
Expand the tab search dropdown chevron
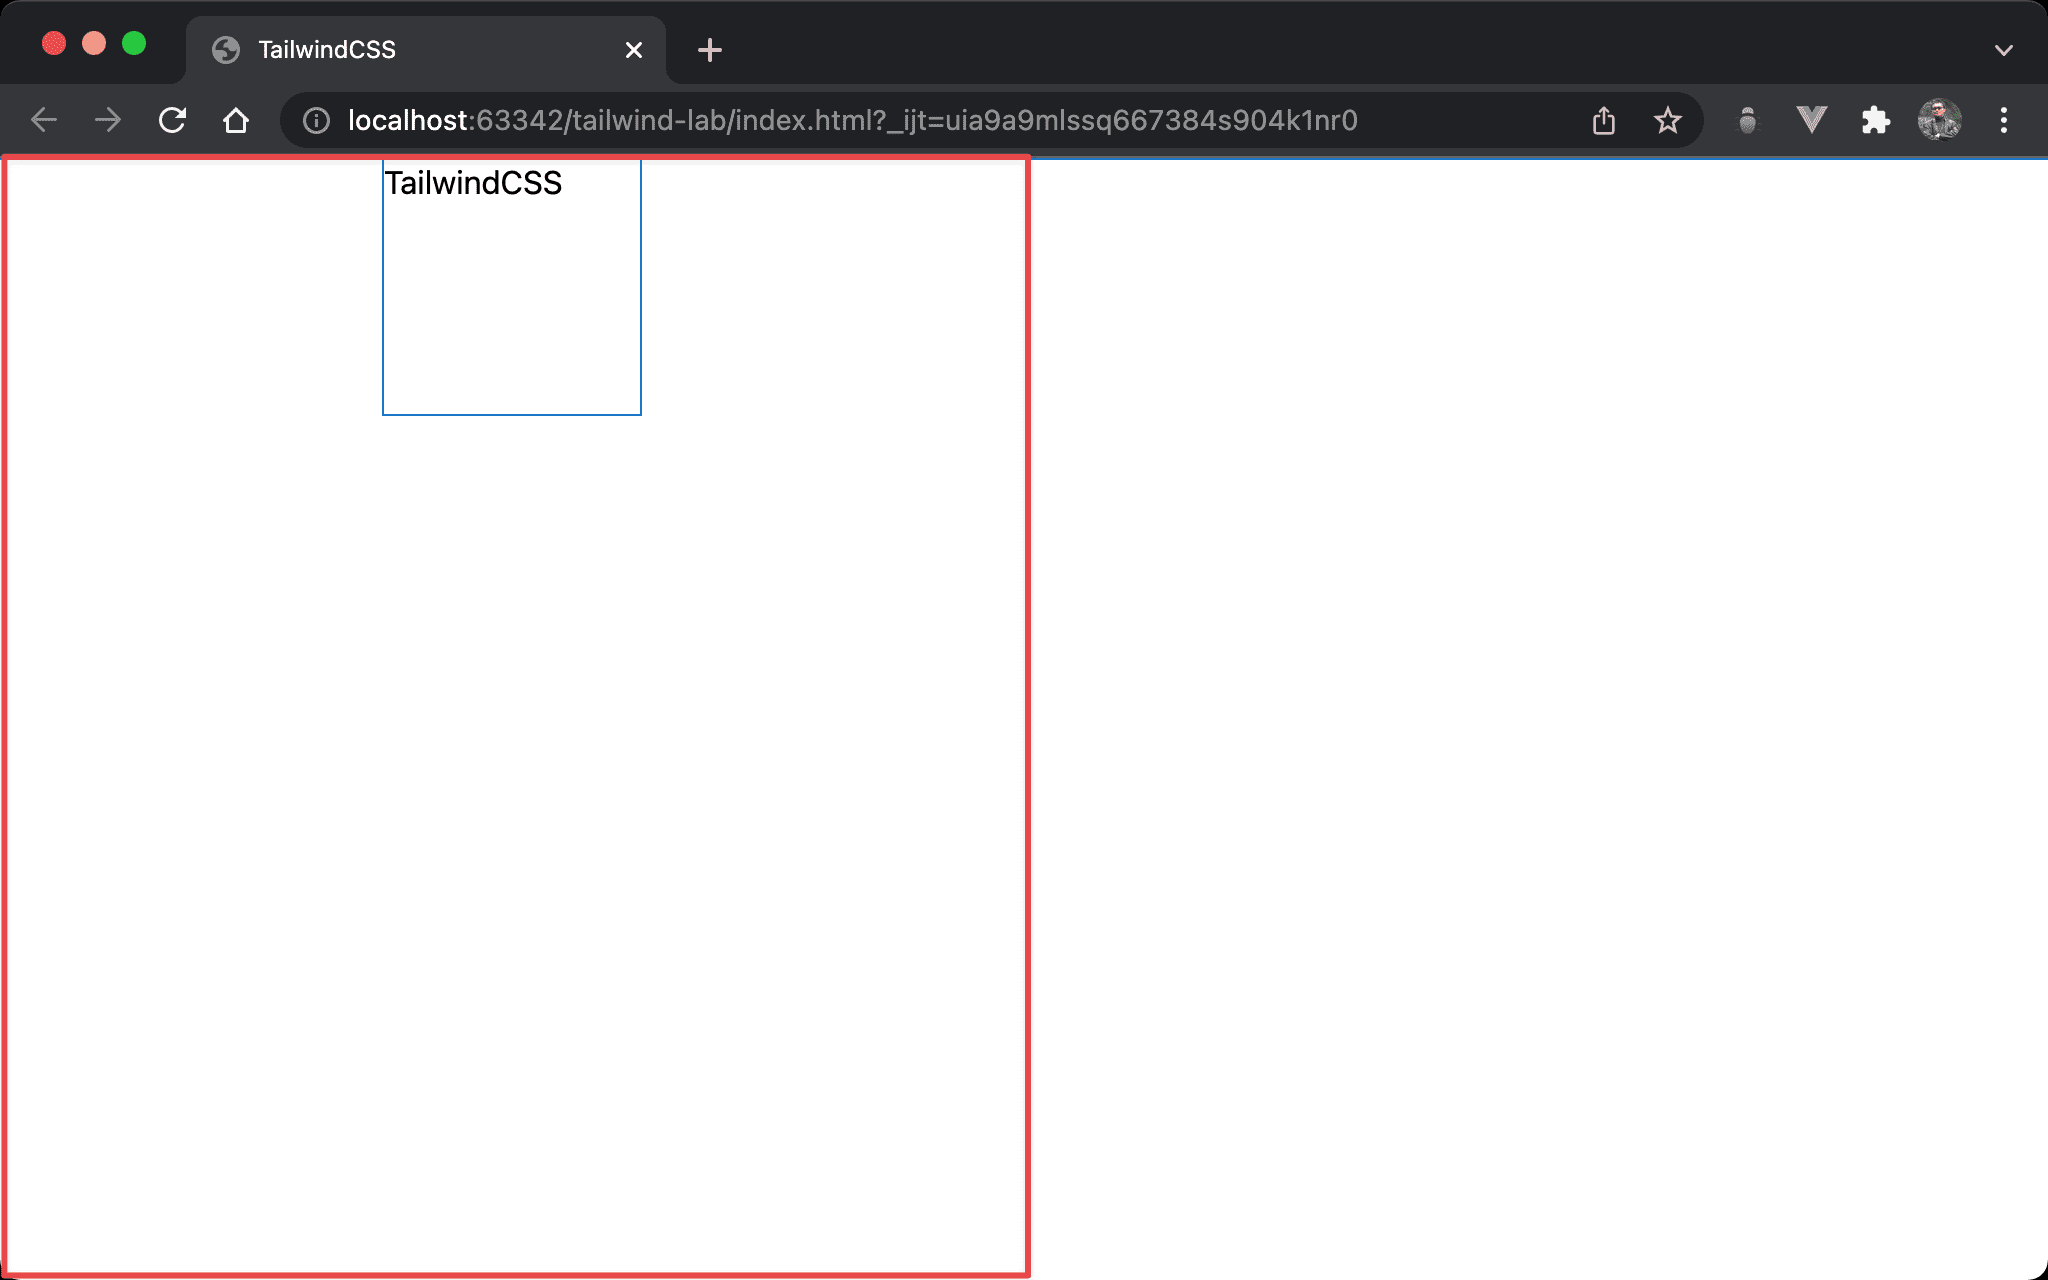tap(2004, 50)
